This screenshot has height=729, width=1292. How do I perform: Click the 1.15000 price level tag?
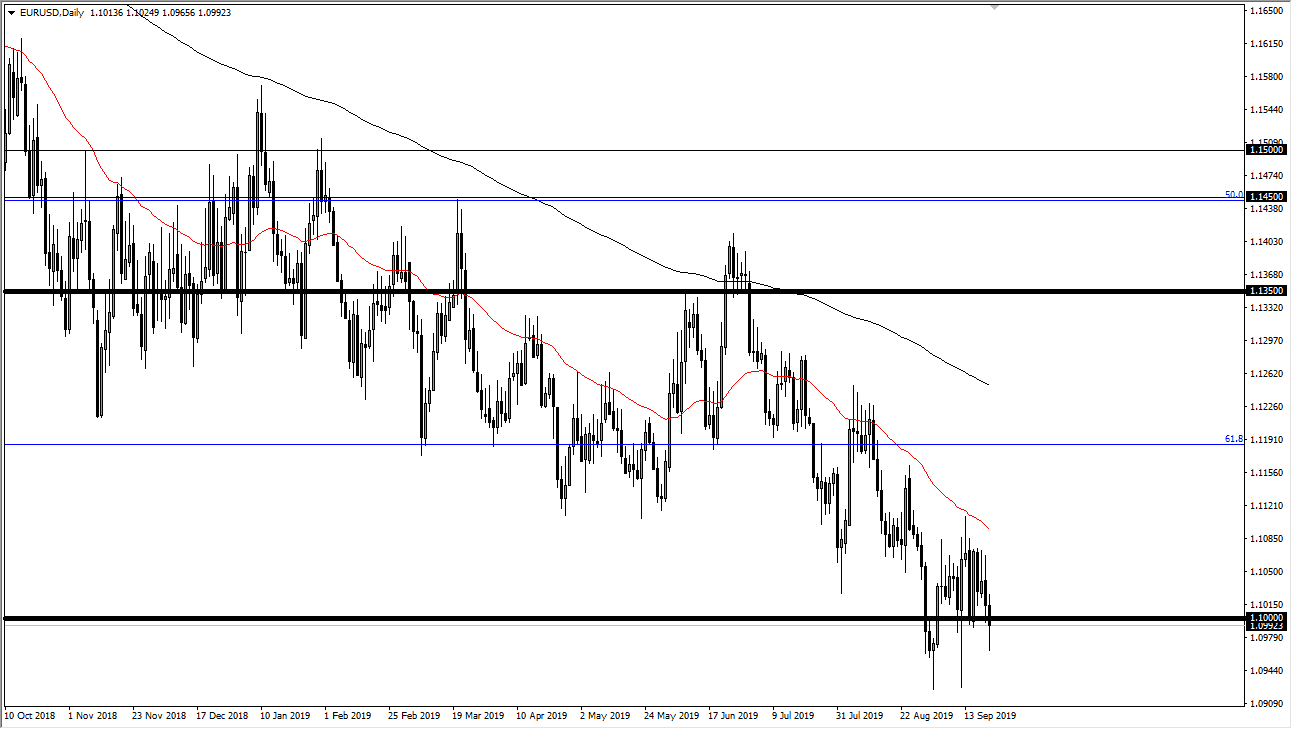(x=1264, y=150)
